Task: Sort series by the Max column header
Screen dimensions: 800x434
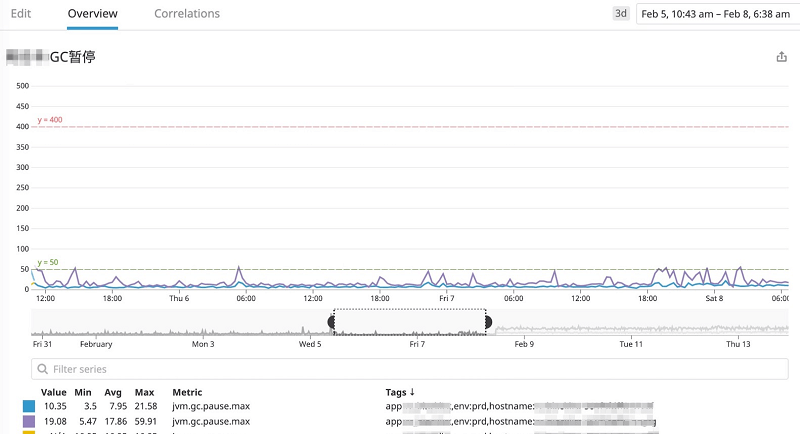Action: pyautogui.click(x=144, y=392)
